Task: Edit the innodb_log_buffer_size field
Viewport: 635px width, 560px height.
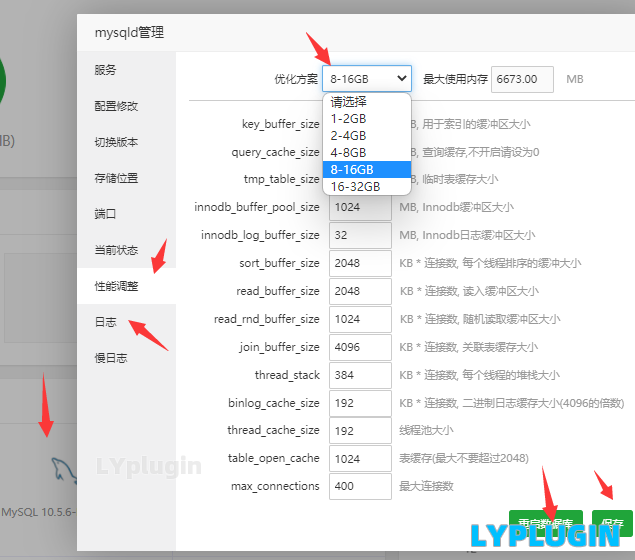Action: pos(360,235)
